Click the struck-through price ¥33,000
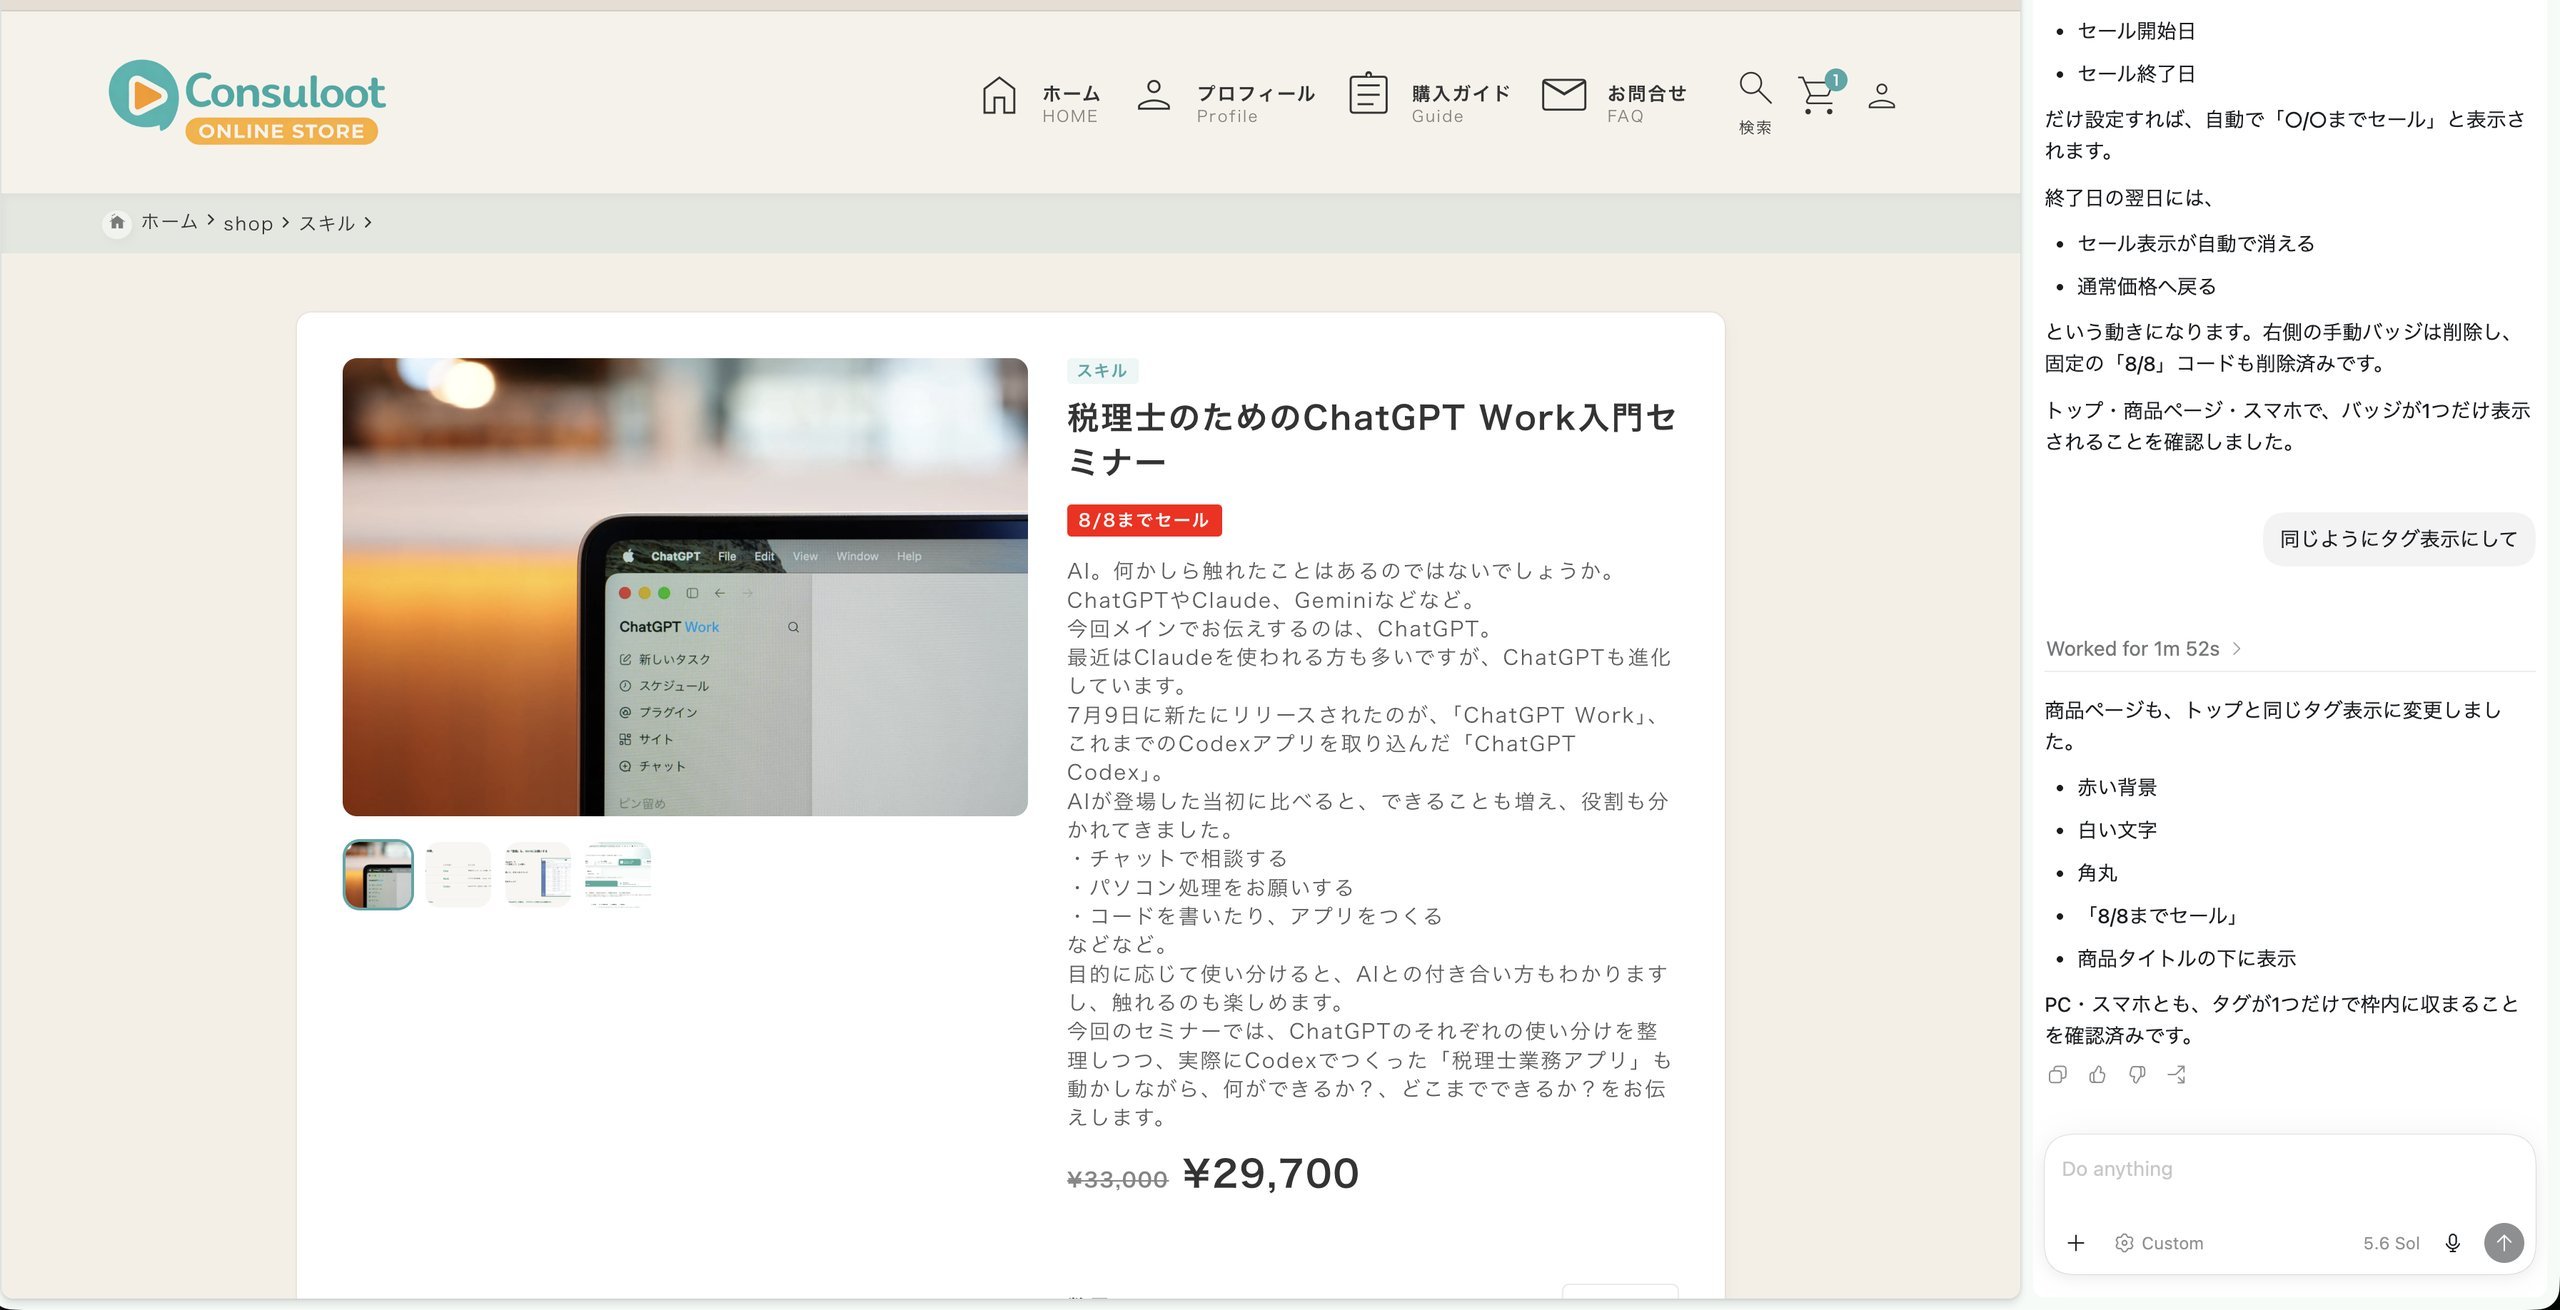Viewport: 2560px width, 1310px height. 1117,1180
